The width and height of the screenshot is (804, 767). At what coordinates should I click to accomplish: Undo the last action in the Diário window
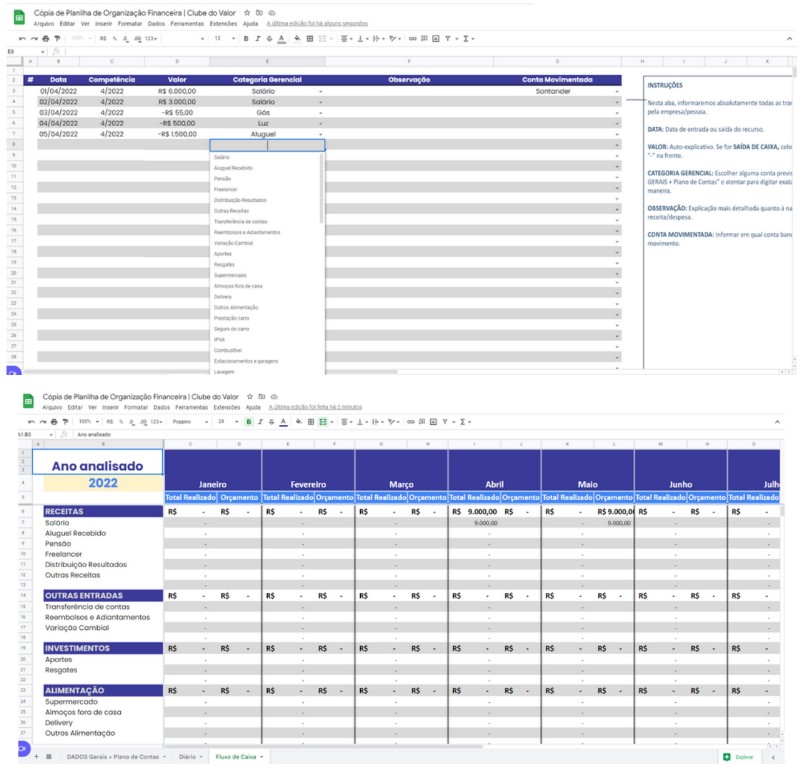pos(22,38)
